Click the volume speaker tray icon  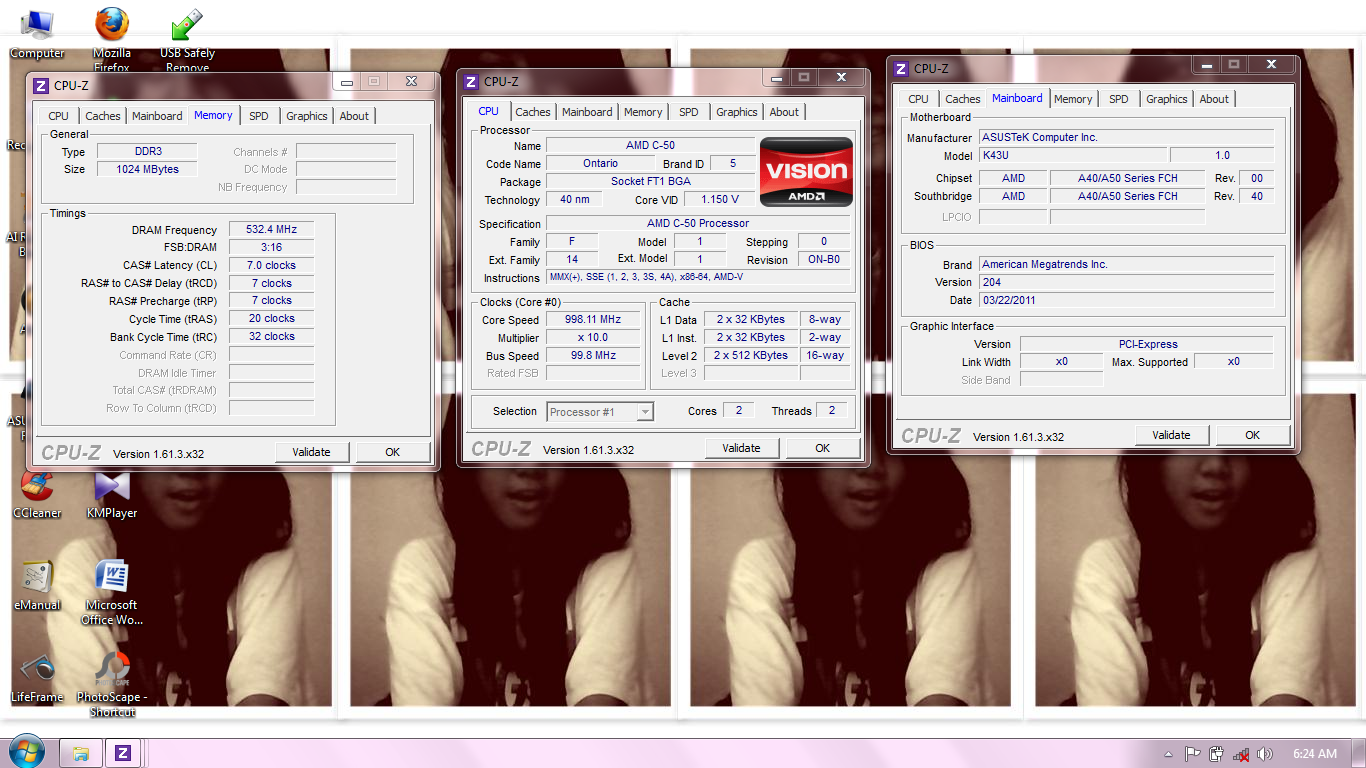(x=1264, y=754)
